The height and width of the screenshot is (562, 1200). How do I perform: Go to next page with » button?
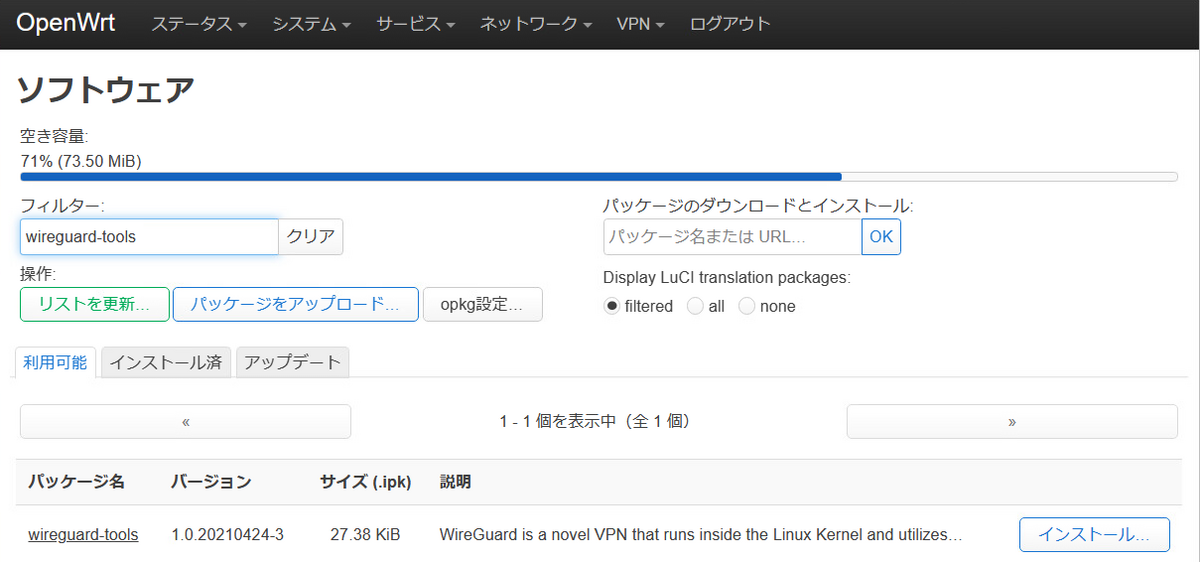click(1012, 422)
